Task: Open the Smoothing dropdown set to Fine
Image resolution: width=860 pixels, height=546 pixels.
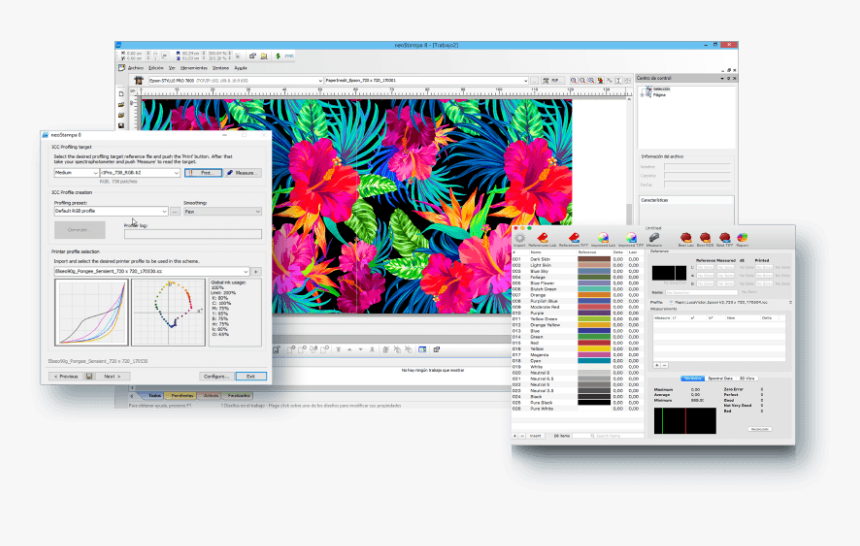Action: tap(222, 212)
